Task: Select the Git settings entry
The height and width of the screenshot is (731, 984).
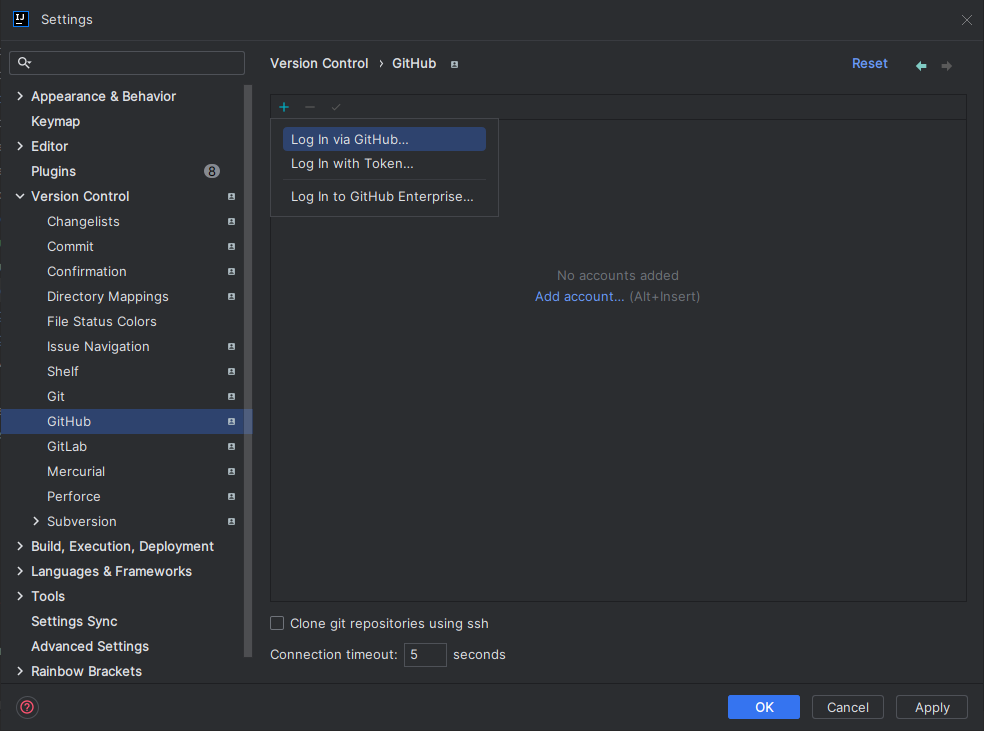Action: click(x=56, y=397)
